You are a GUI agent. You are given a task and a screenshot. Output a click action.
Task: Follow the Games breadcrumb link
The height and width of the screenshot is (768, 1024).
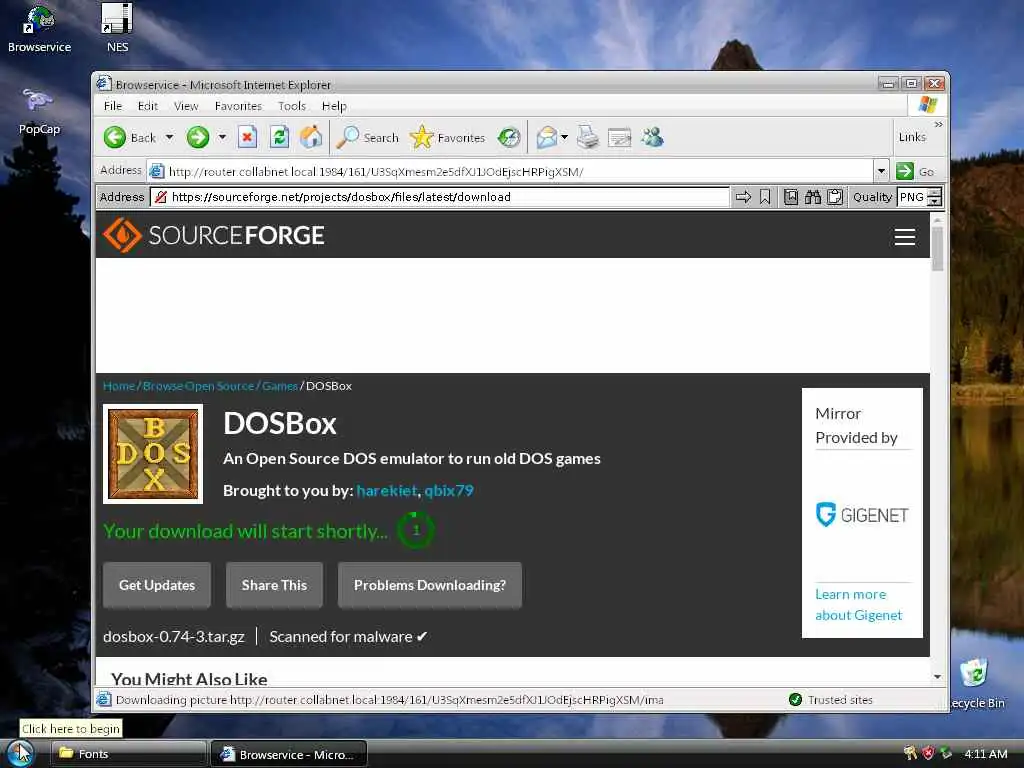click(280, 386)
